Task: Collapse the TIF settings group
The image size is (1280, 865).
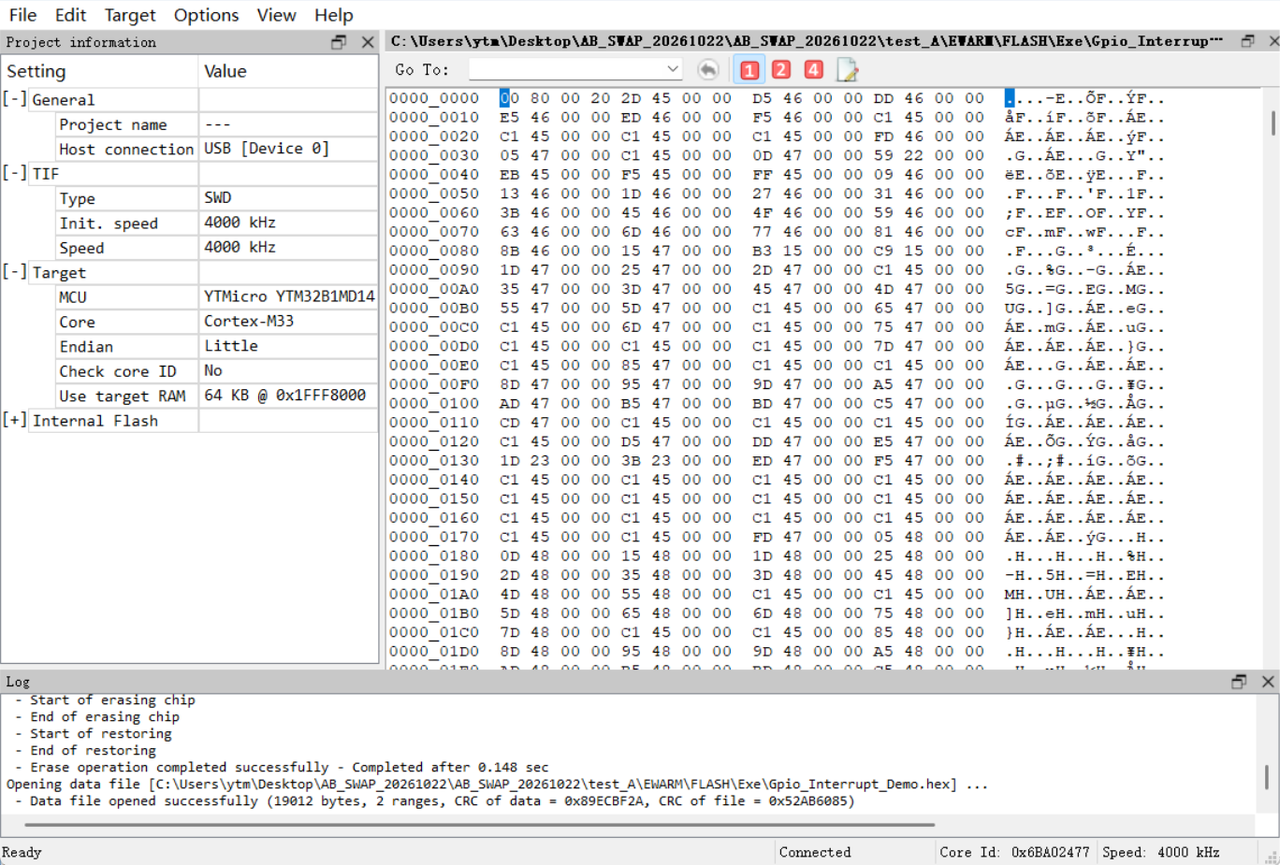Action: pyautogui.click(x=15, y=174)
